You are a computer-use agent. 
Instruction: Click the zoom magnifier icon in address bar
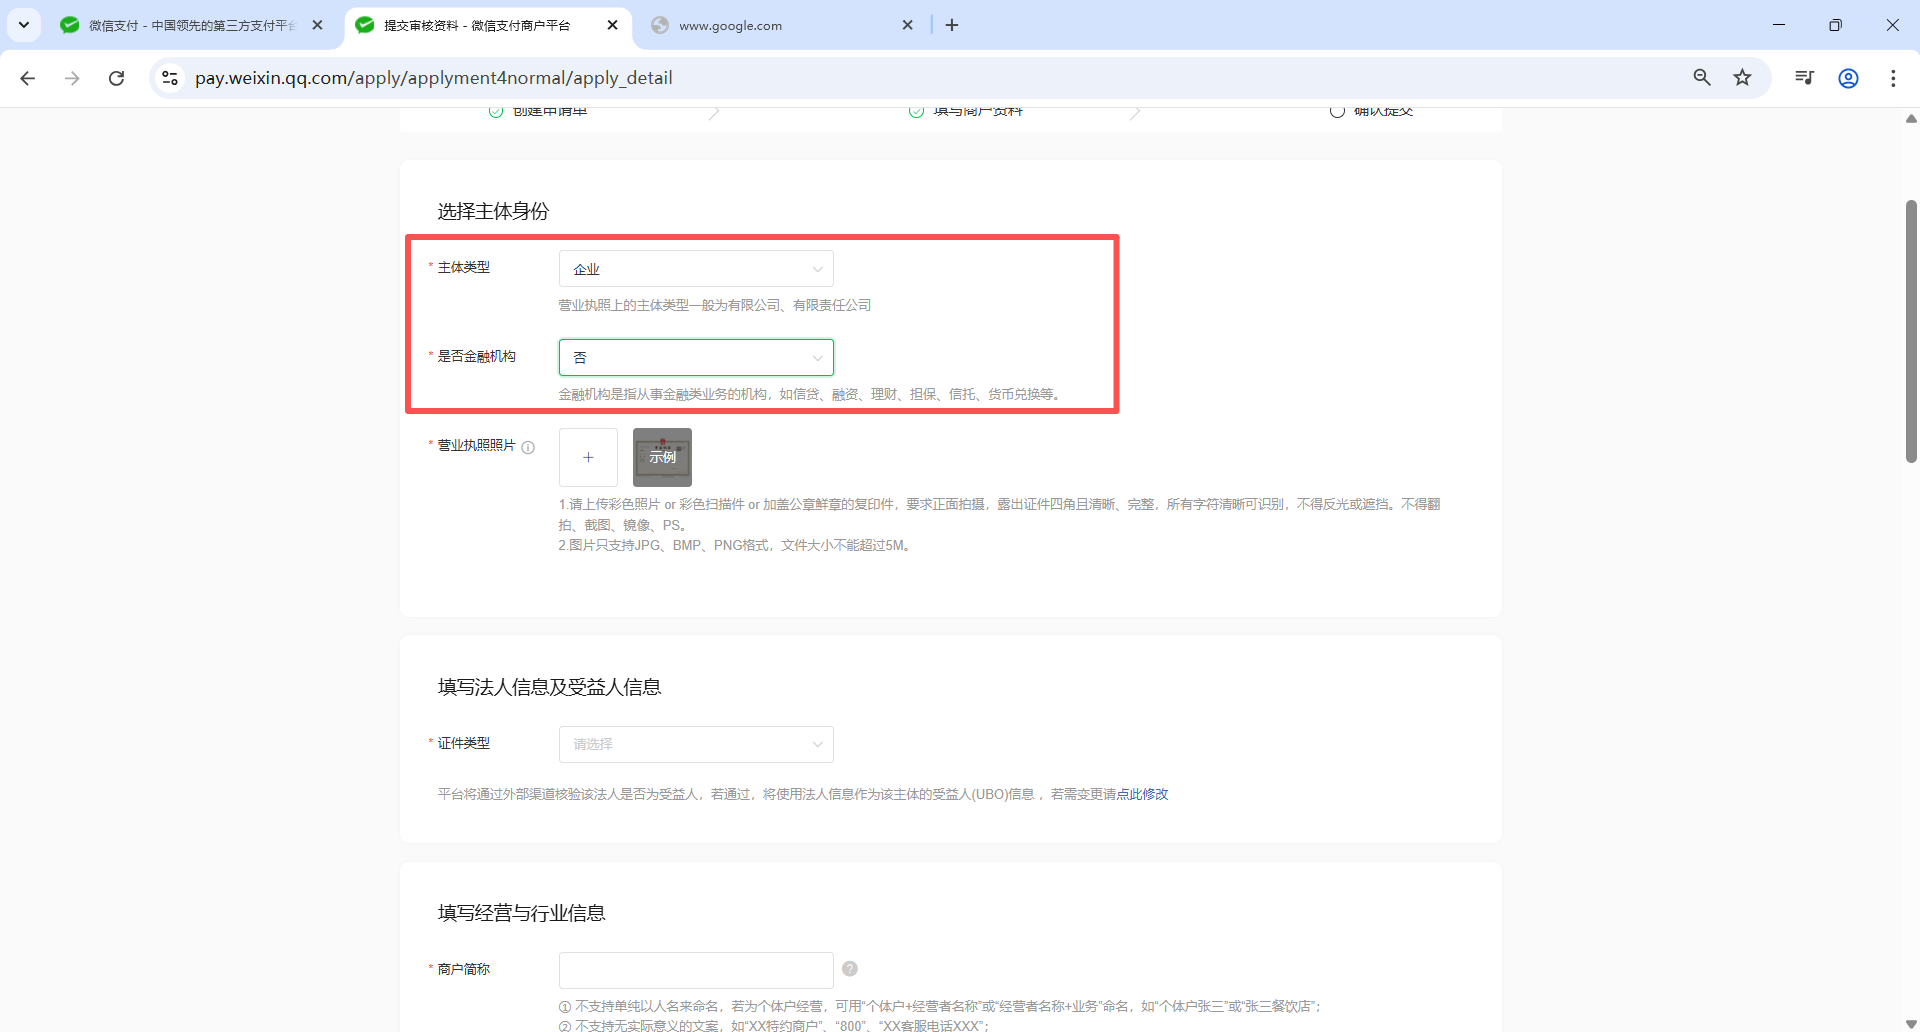coord(1701,78)
